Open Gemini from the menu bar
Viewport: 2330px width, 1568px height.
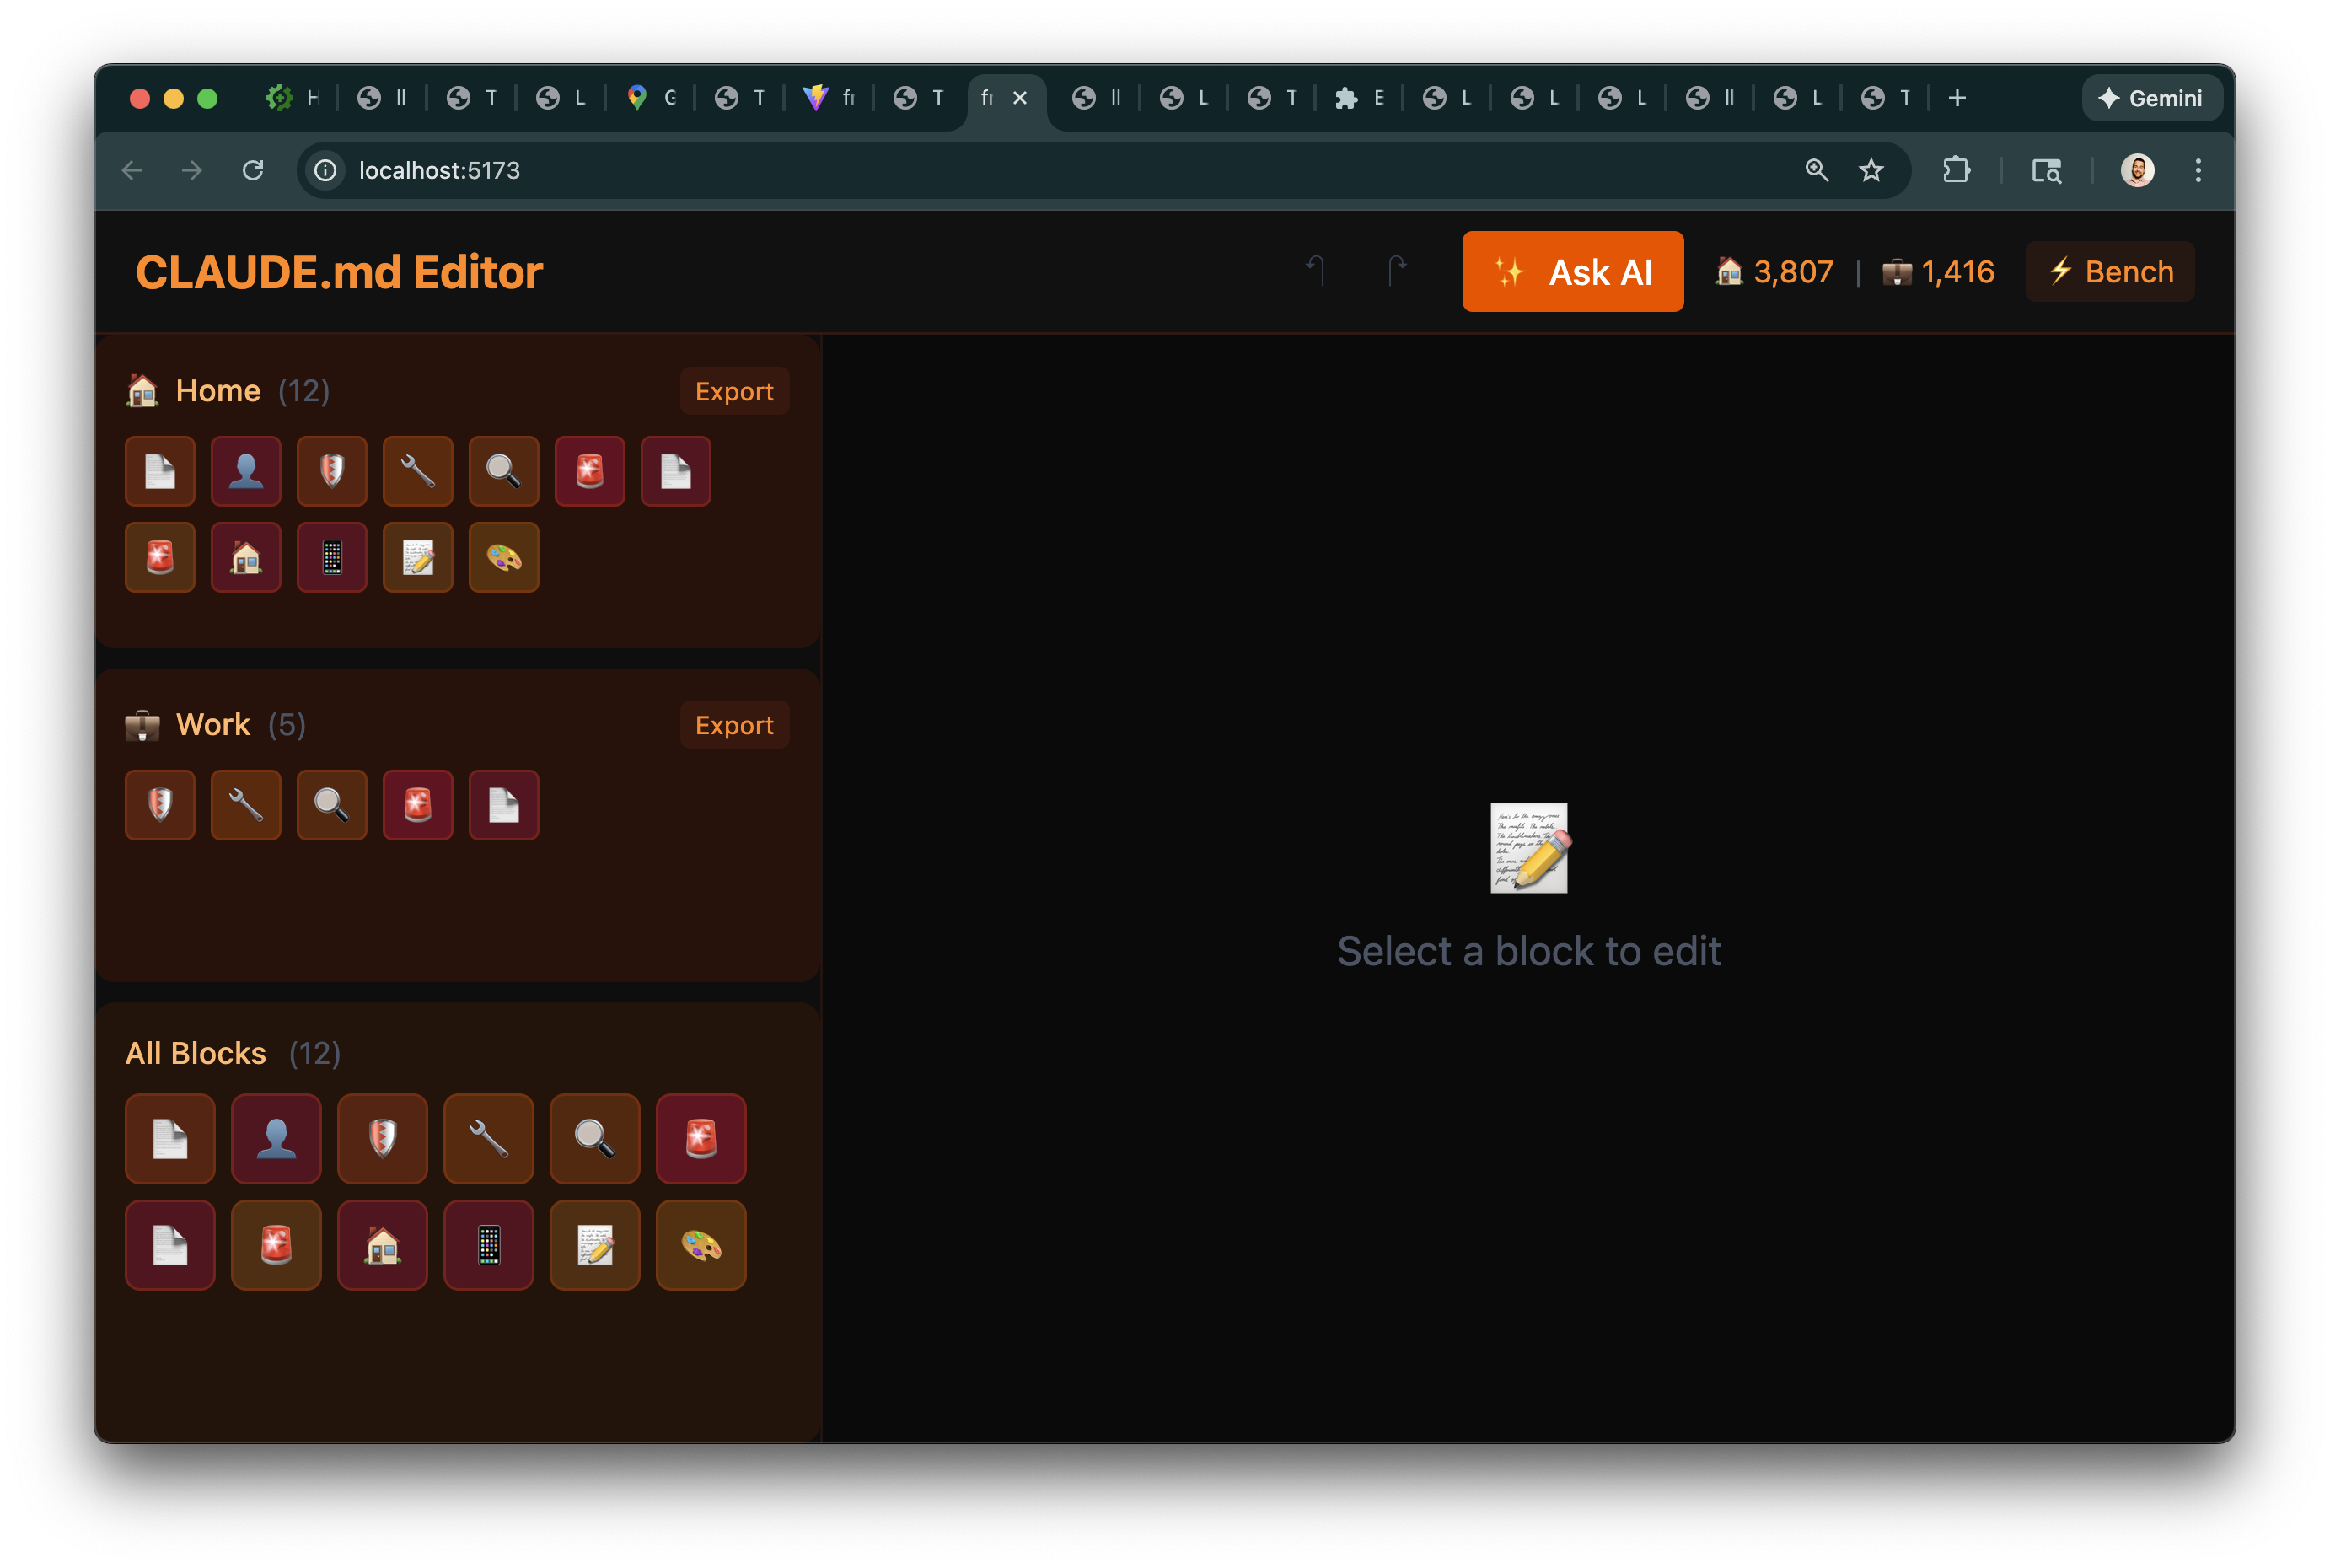pyautogui.click(x=2151, y=97)
